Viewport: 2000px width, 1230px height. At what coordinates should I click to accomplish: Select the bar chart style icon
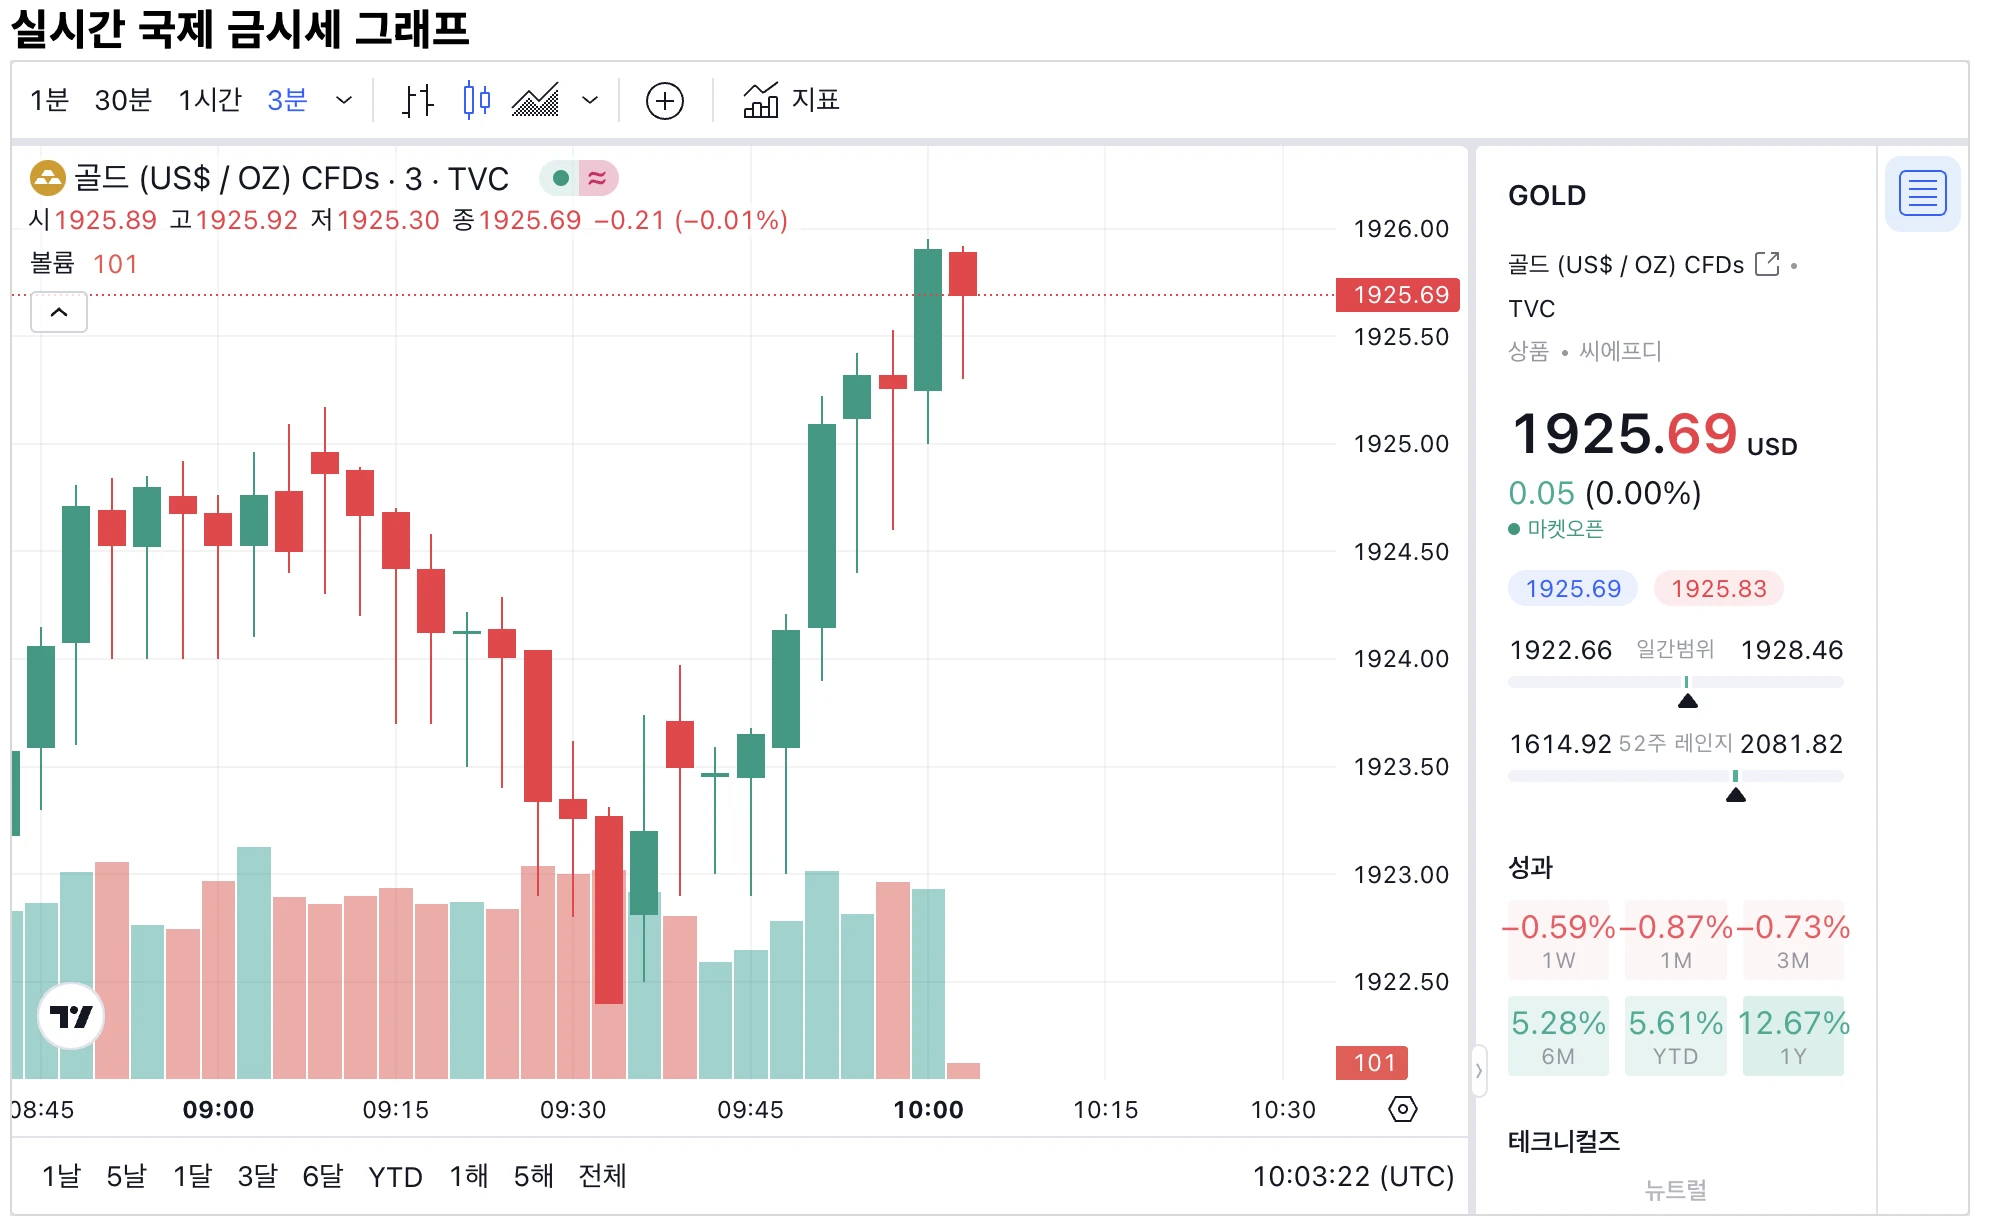pyautogui.click(x=417, y=100)
